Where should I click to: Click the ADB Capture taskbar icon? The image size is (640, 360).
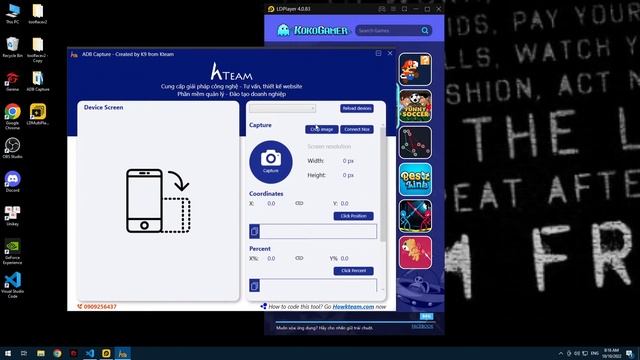[122, 353]
